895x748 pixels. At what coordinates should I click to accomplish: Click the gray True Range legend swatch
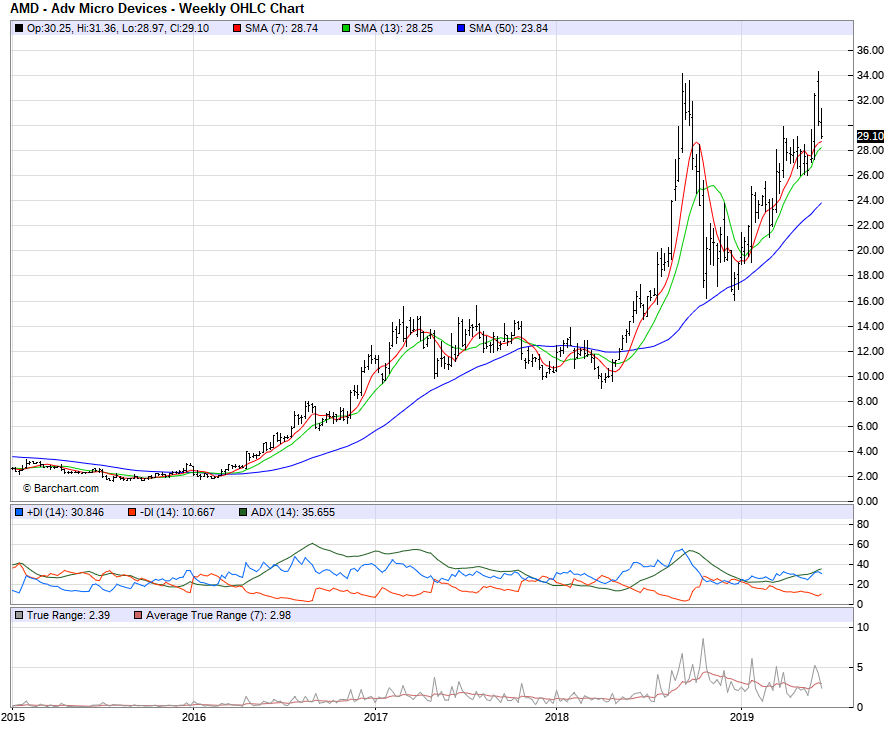[19, 615]
